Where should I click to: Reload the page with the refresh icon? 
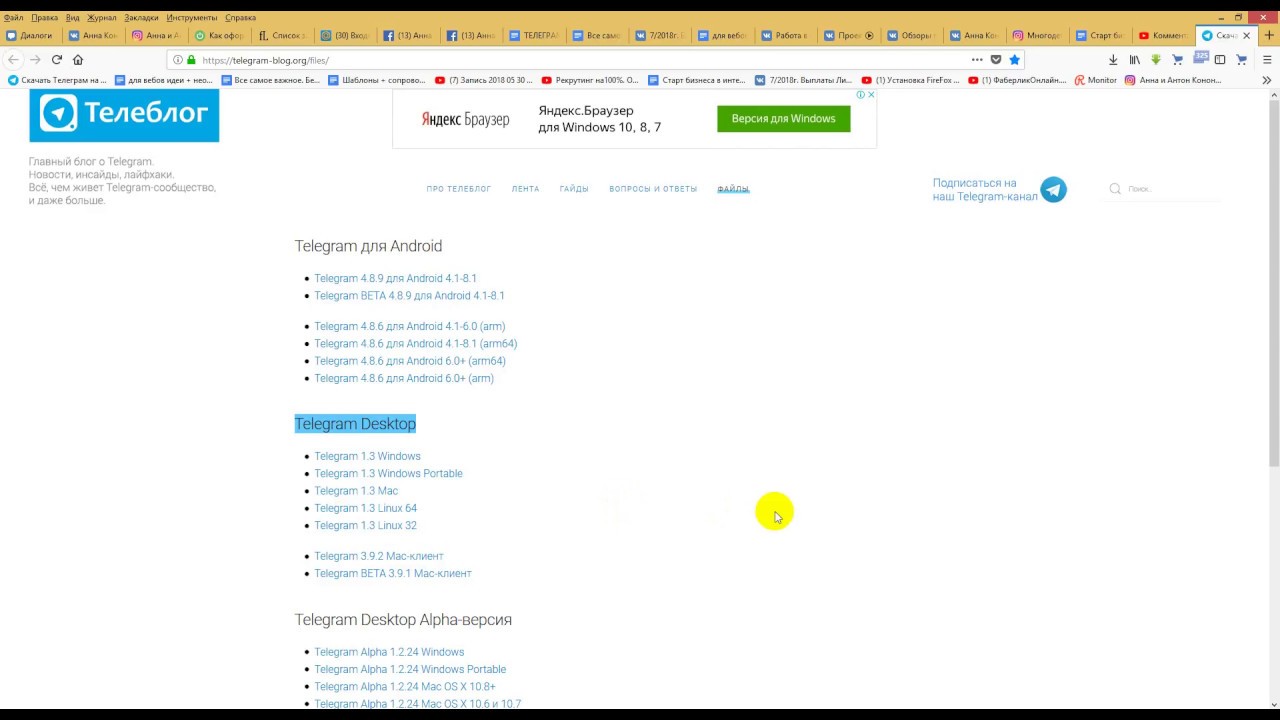pos(56,60)
